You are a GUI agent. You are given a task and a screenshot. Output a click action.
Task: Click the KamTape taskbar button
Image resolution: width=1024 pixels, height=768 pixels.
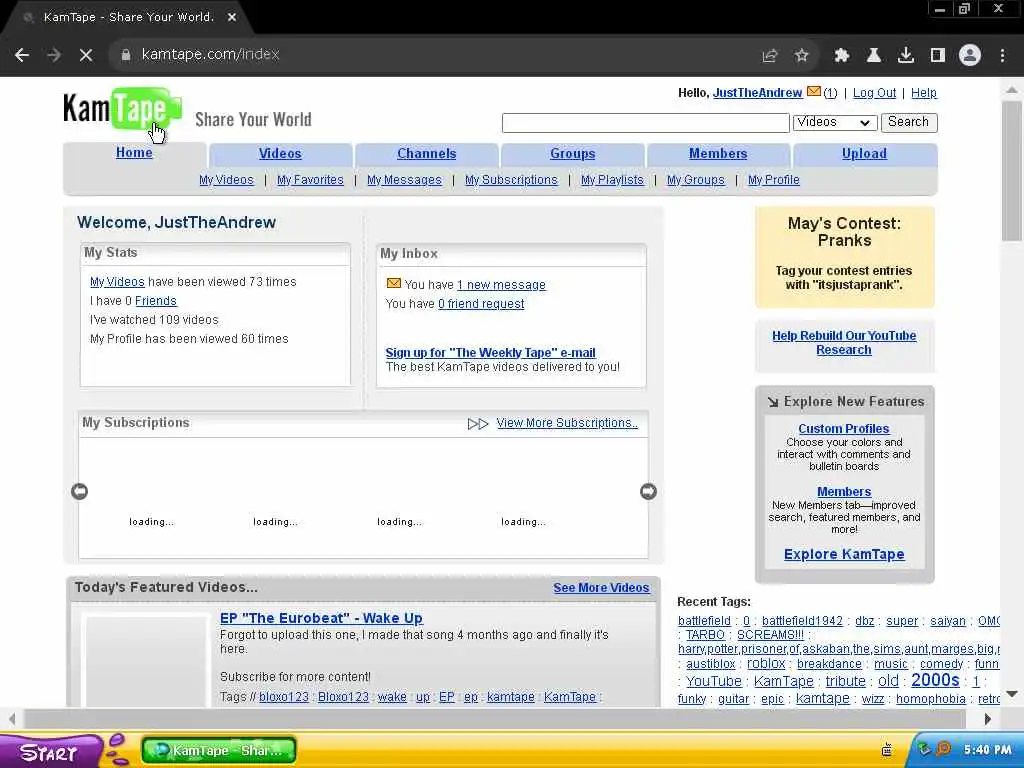point(219,750)
